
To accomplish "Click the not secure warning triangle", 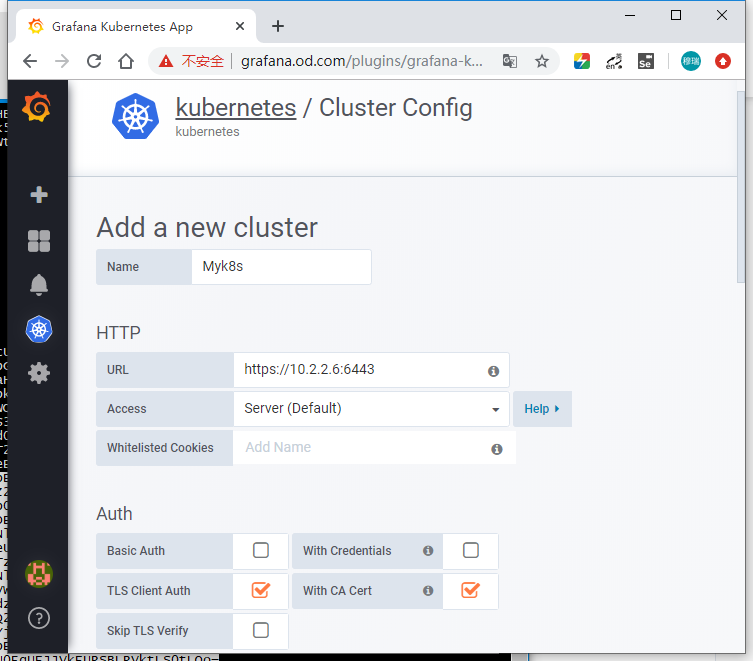I will 166,61.
